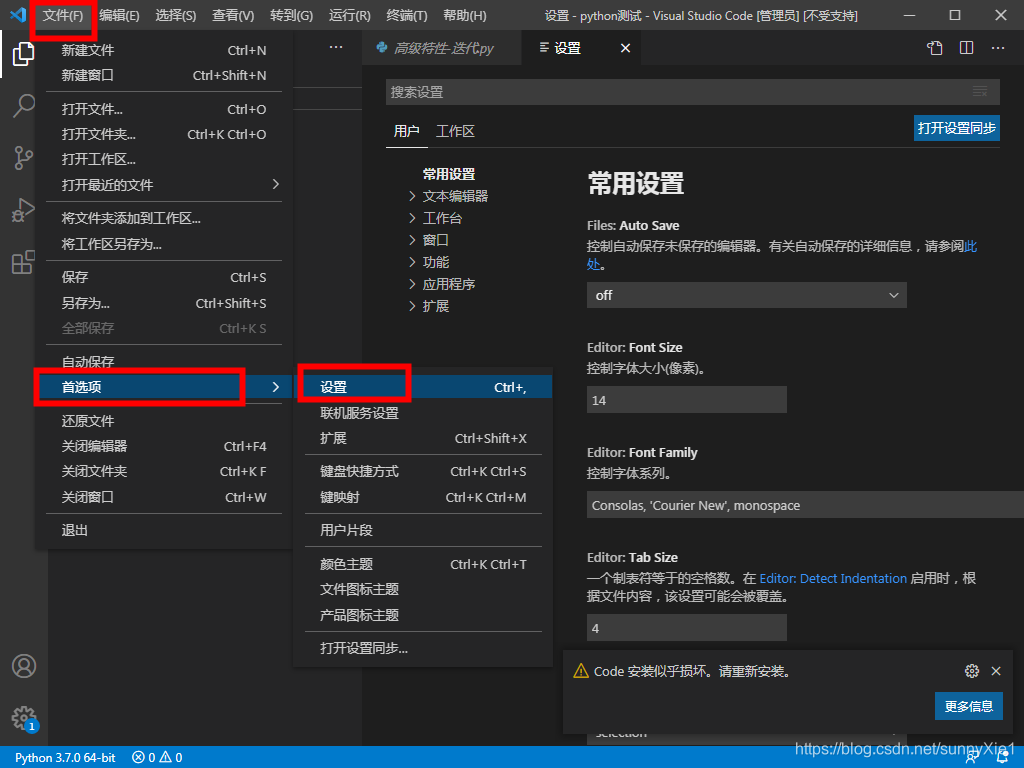Screen dimensions: 1024x768
Task: Open the Run and Debug view icon
Action: [x=24, y=210]
